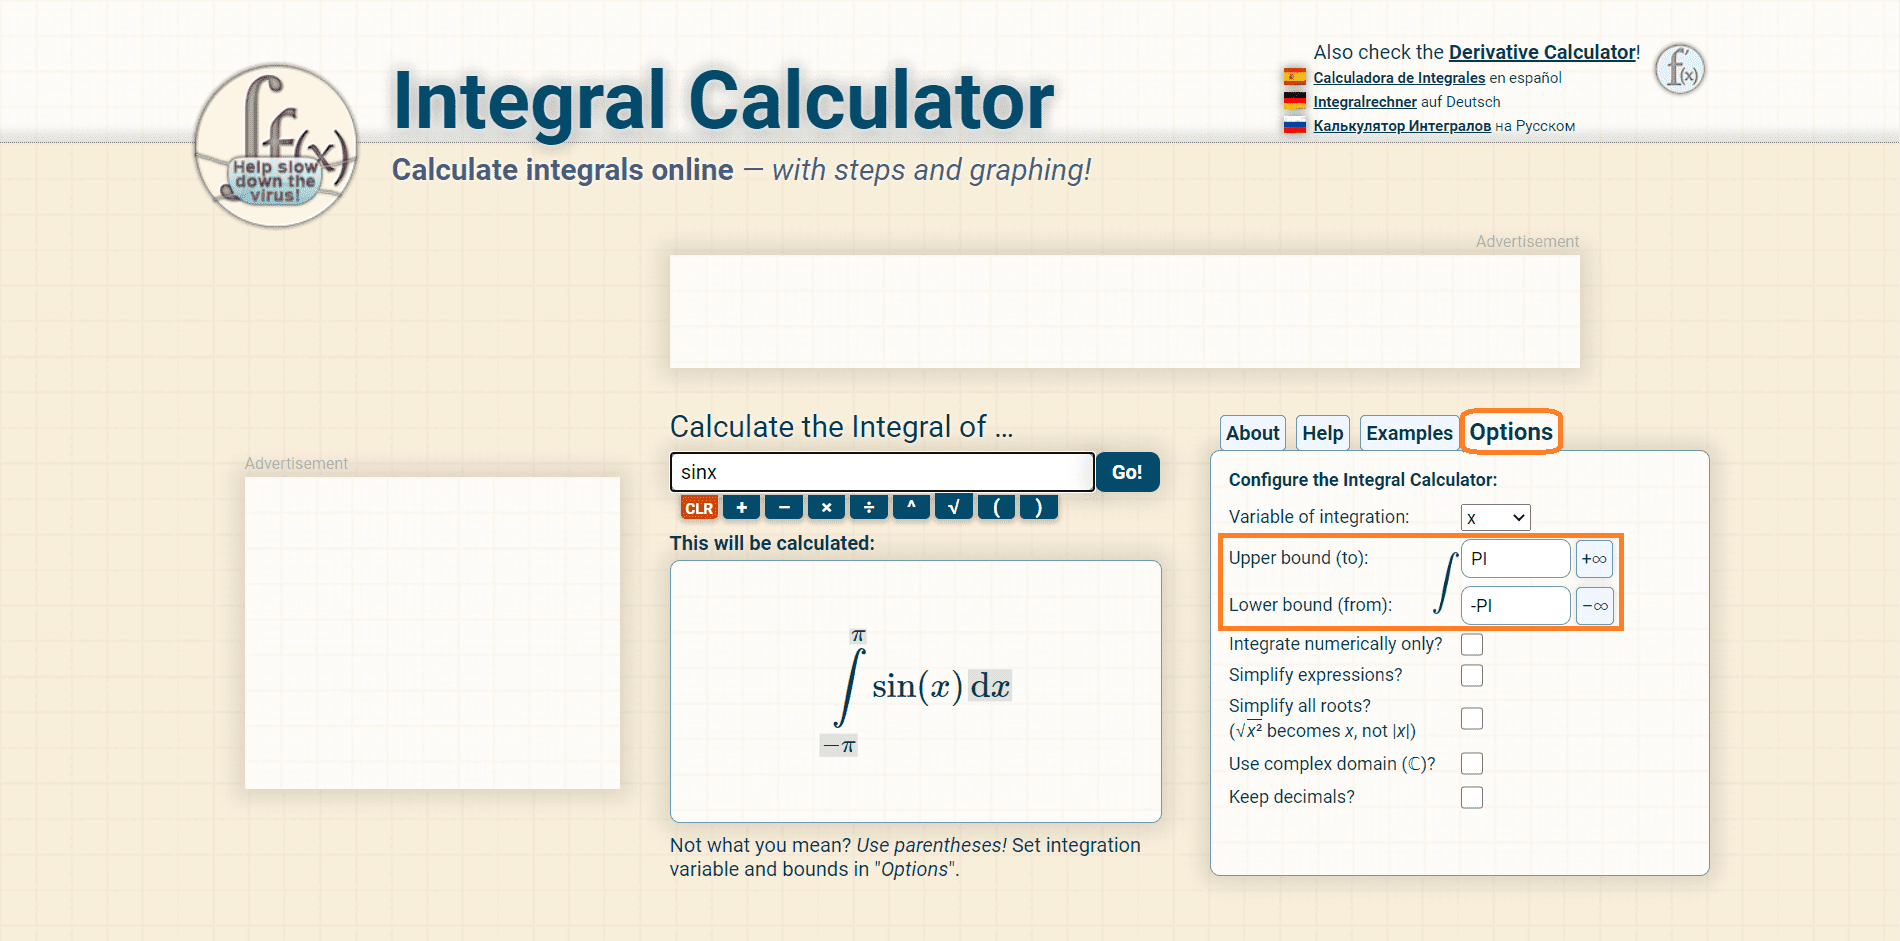Image resolution: width=1900 pixels, height=941 pixels.
Task: Open the Help tab
Action: tap(1323, 433)
